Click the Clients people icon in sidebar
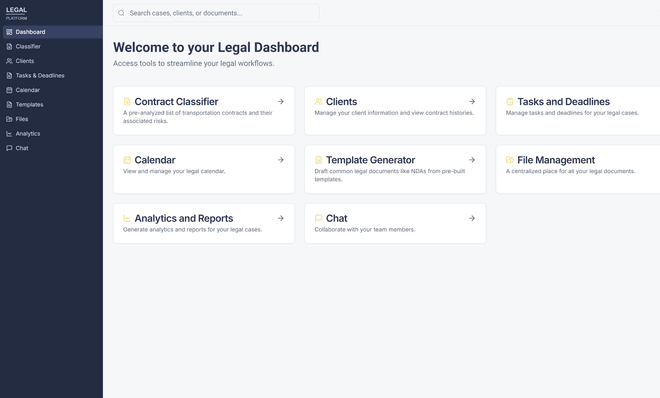The height and width of the screenshot is (398, 660). [9, 61]
